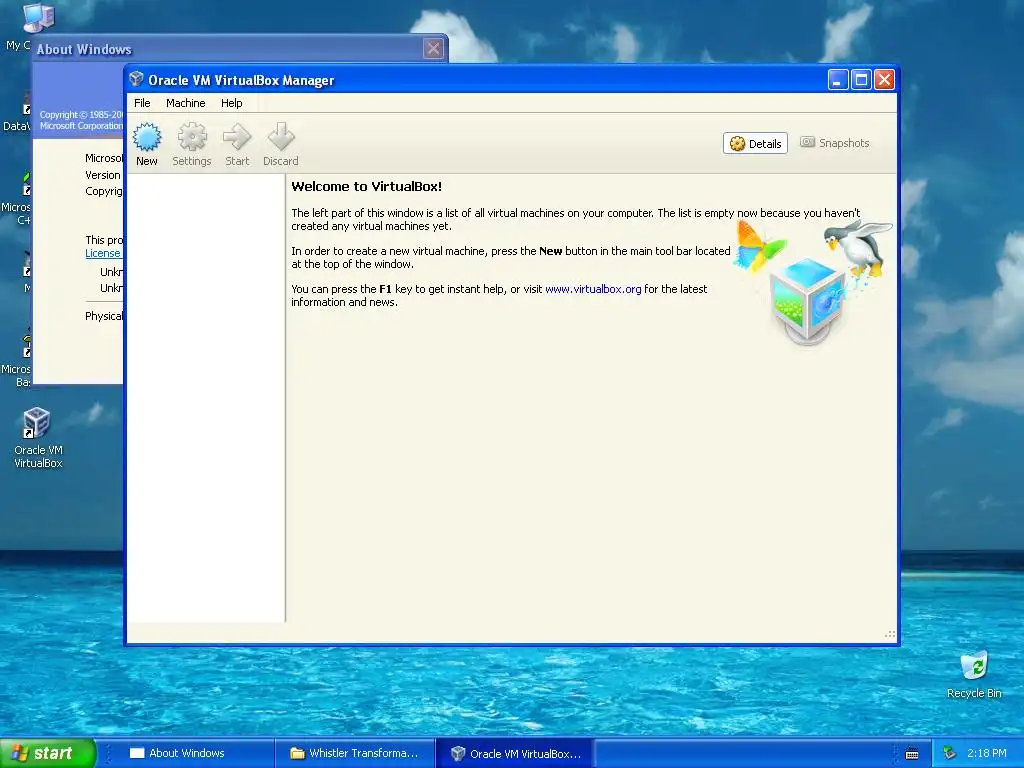Maximize the VirtualBox Manager window
The height and width of the screenshot is (768, 1024).
tap(861, 80)
